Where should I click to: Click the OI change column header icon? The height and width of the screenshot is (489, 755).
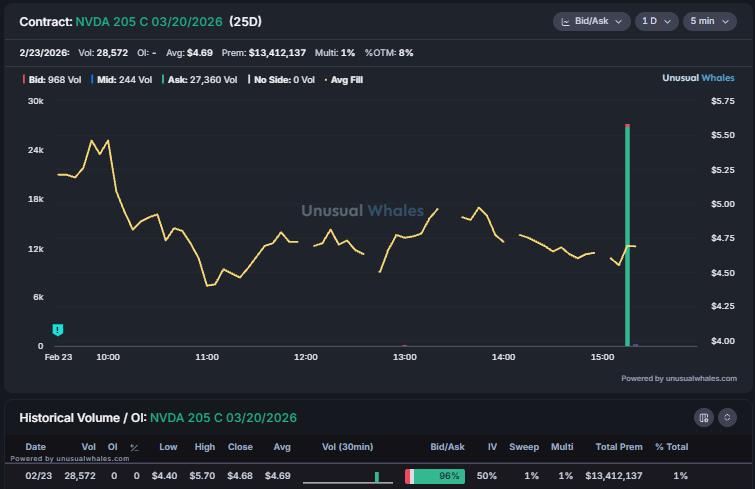click(x=134, y=448)
